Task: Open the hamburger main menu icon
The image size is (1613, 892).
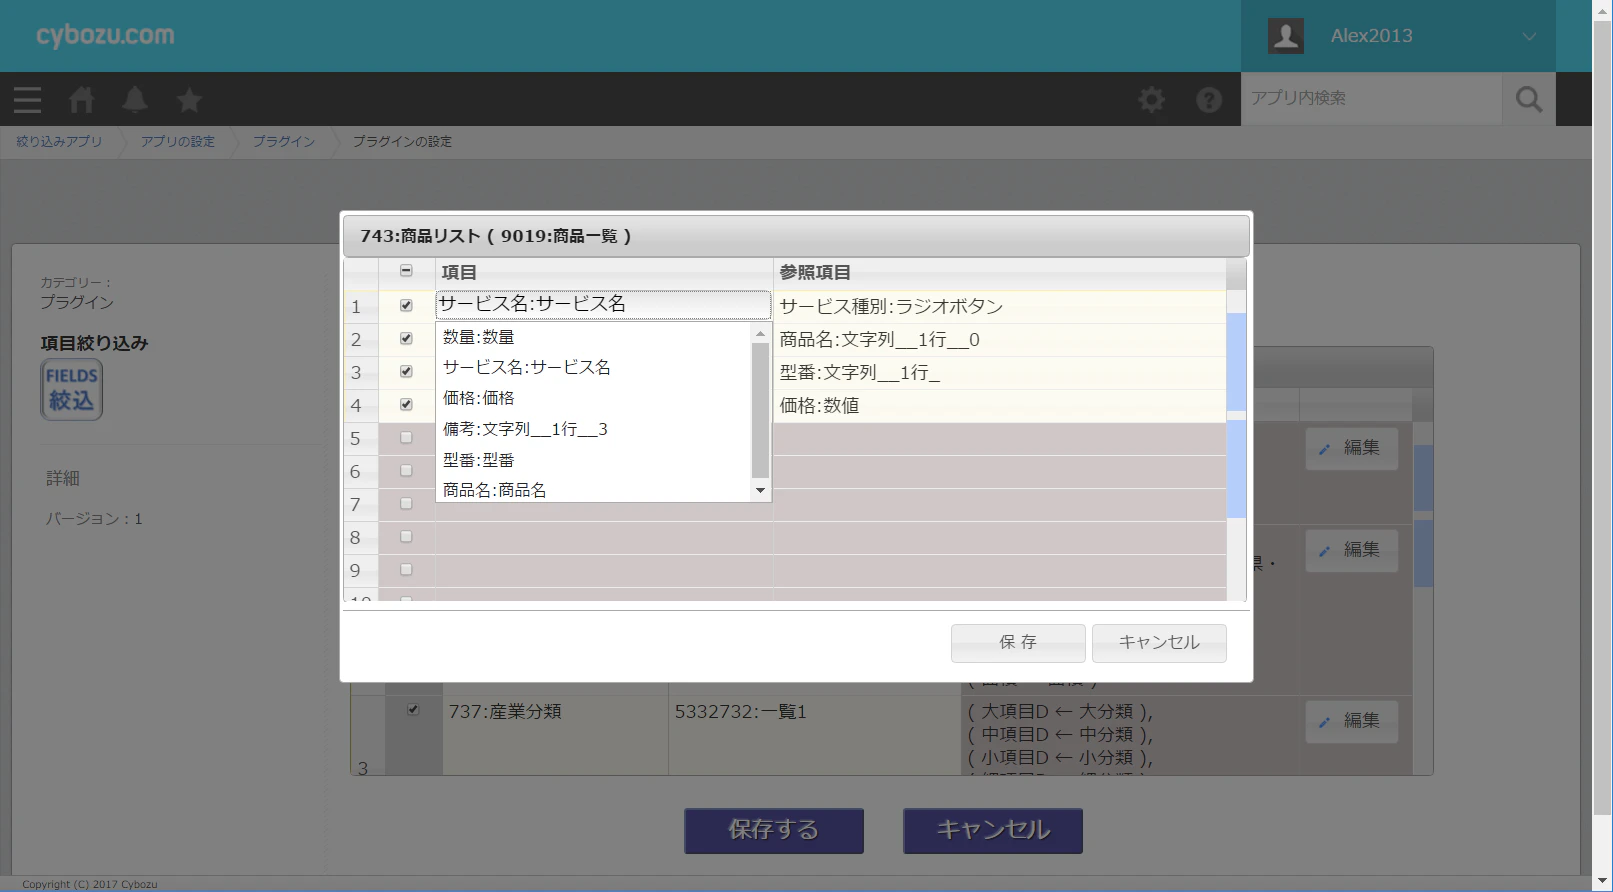Action: [x=27, y=100]
